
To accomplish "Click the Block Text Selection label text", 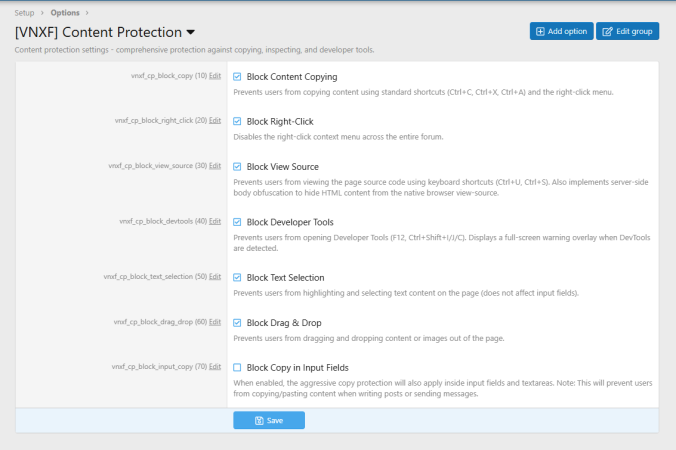I will (285, 278).
